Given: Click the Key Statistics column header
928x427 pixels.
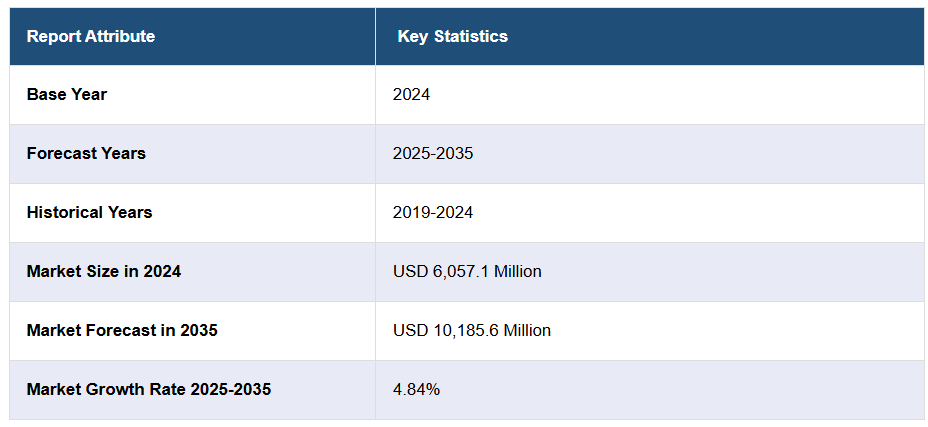Looking at the screenshot, I should tap(452, 37).
